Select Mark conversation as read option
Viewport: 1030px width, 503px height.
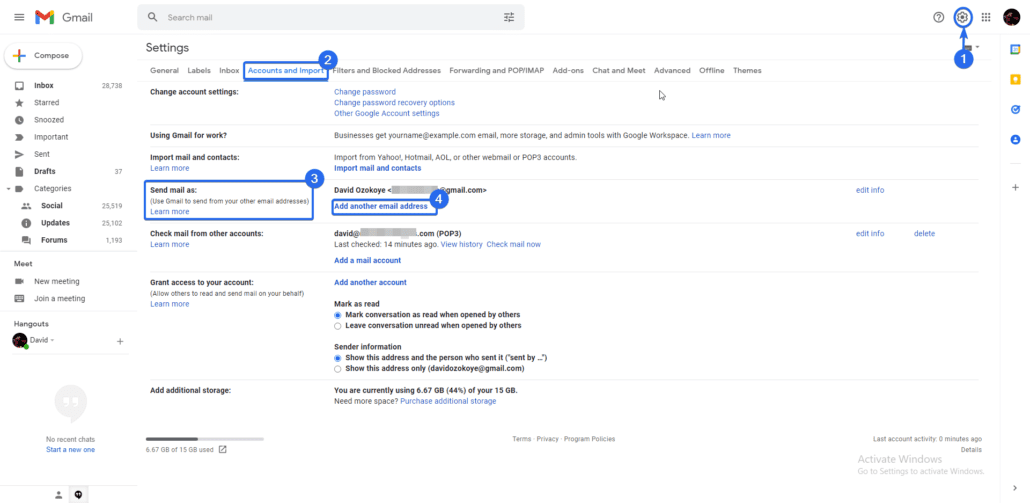click(338, 315)
